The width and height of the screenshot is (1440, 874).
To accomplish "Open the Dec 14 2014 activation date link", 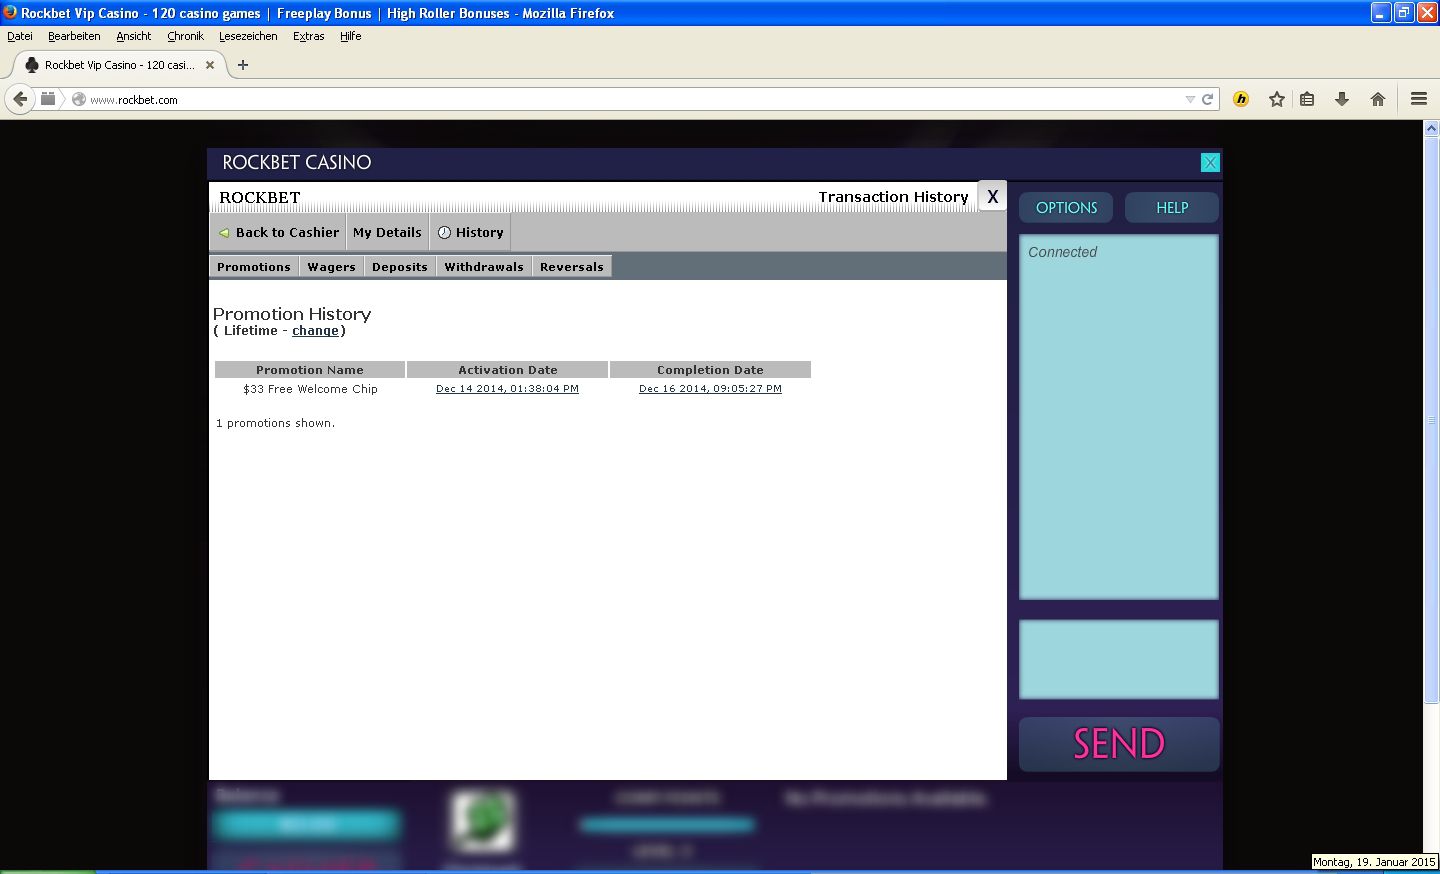I will click(x=507, y=389).
